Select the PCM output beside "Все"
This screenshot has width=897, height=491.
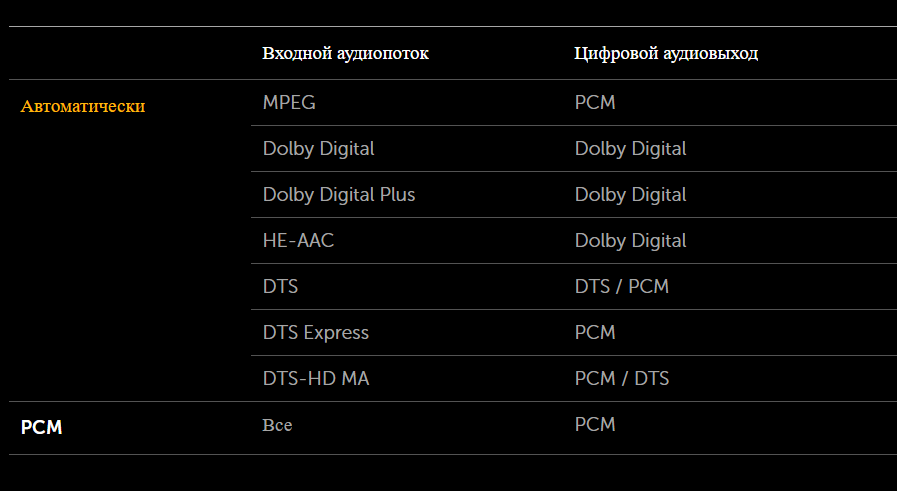pos(595,424)
